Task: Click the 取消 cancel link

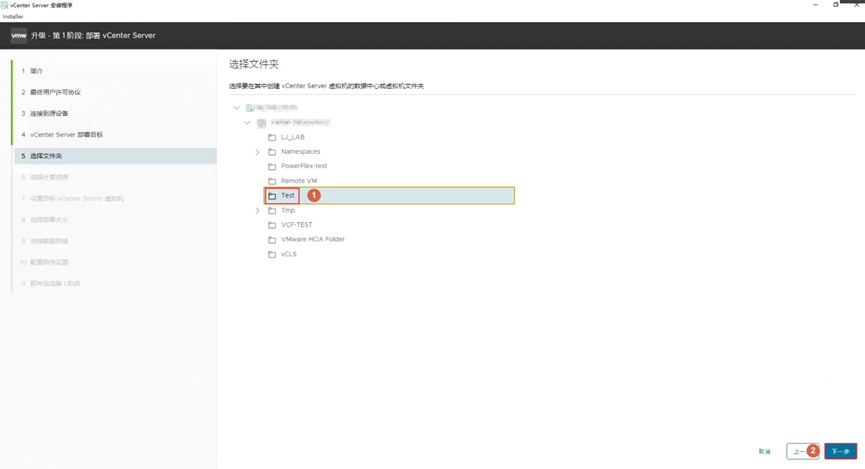Action: [x=764, y=451]
